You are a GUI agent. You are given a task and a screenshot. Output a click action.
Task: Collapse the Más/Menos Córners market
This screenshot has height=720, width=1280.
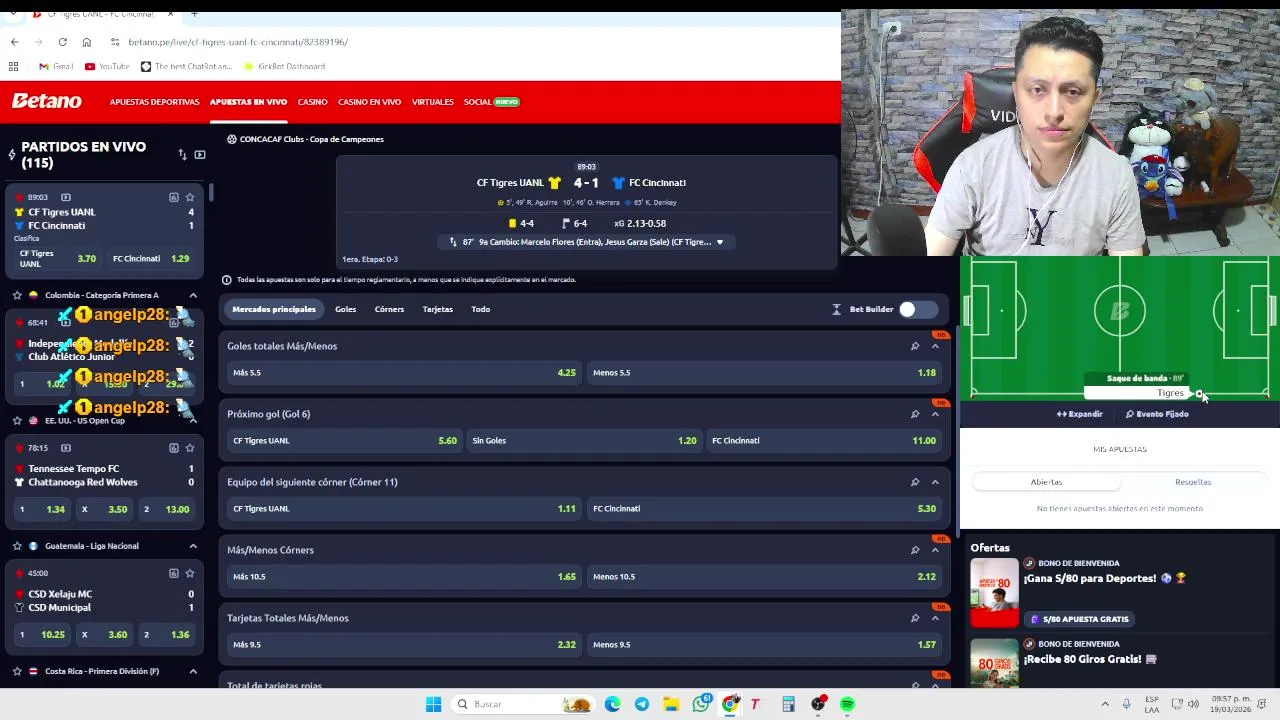[x=935, y=550]
